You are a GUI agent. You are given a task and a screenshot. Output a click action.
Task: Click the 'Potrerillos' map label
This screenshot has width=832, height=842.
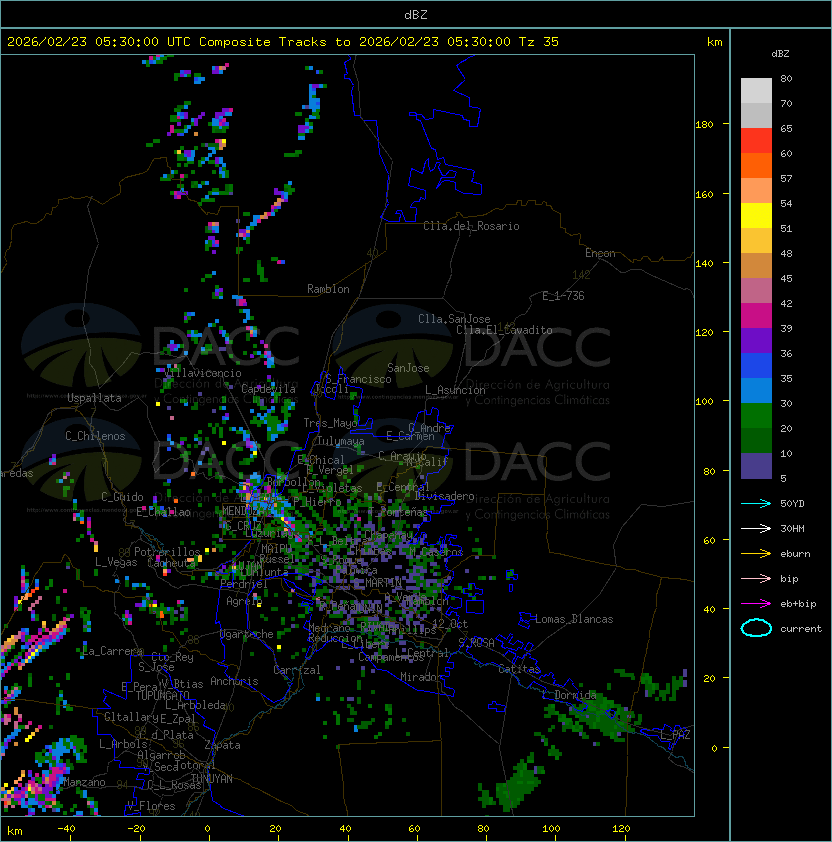pos(167,552)
